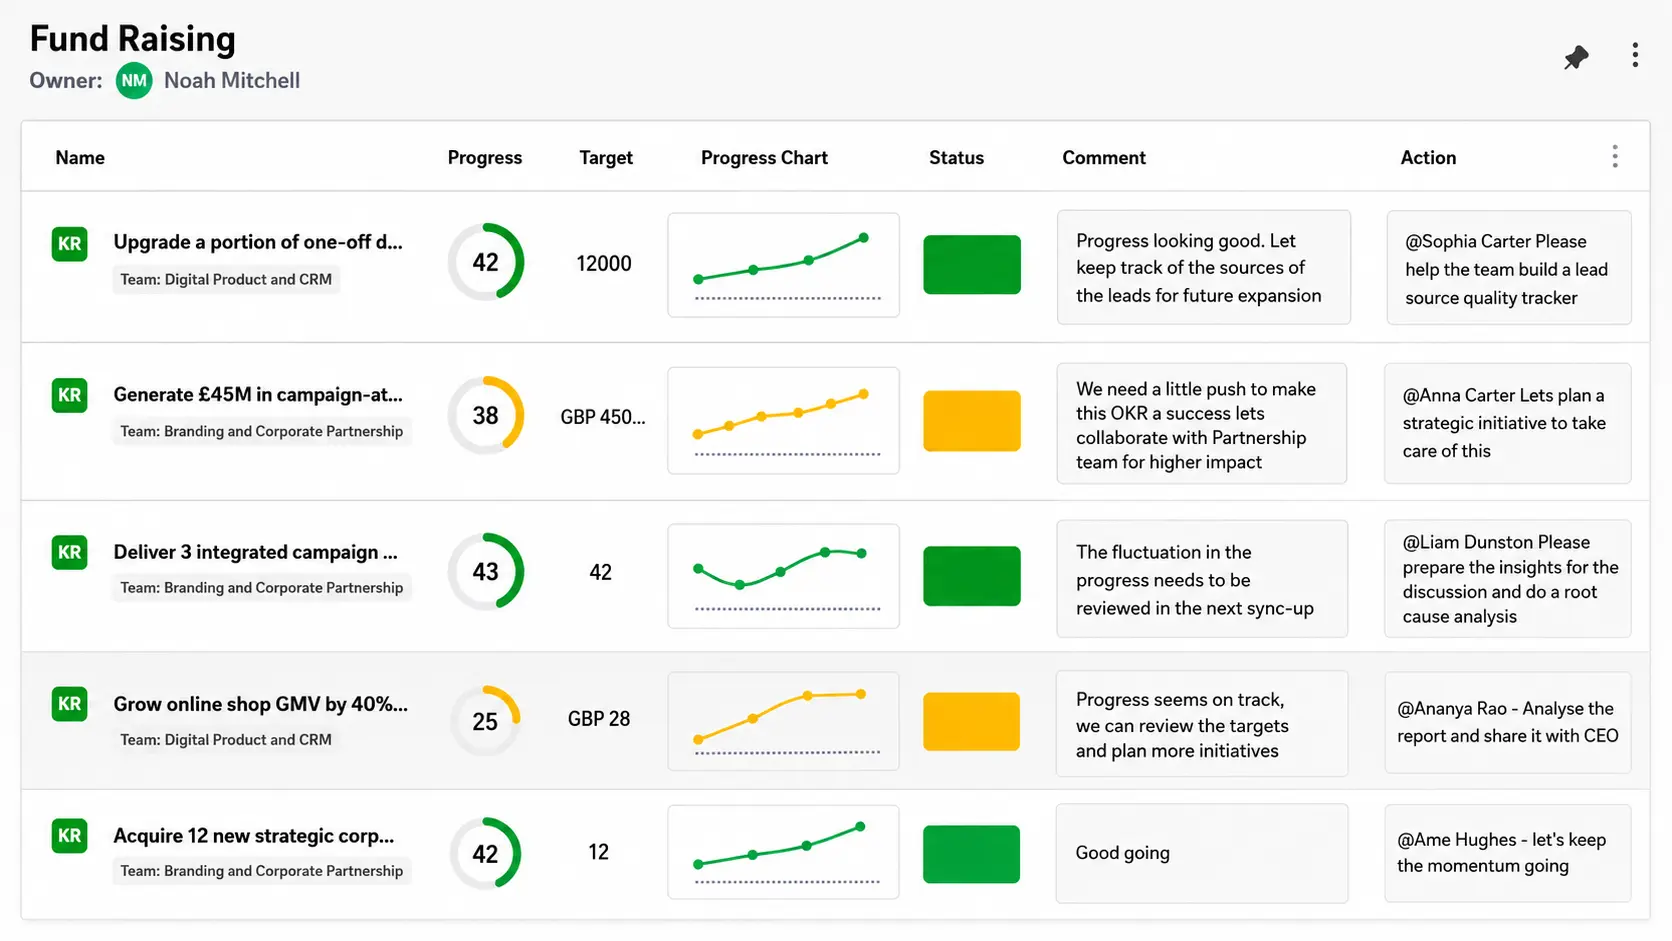
Task: Open key result Acquire 12 new strategic corp
Action: click(x=254, y=836)
